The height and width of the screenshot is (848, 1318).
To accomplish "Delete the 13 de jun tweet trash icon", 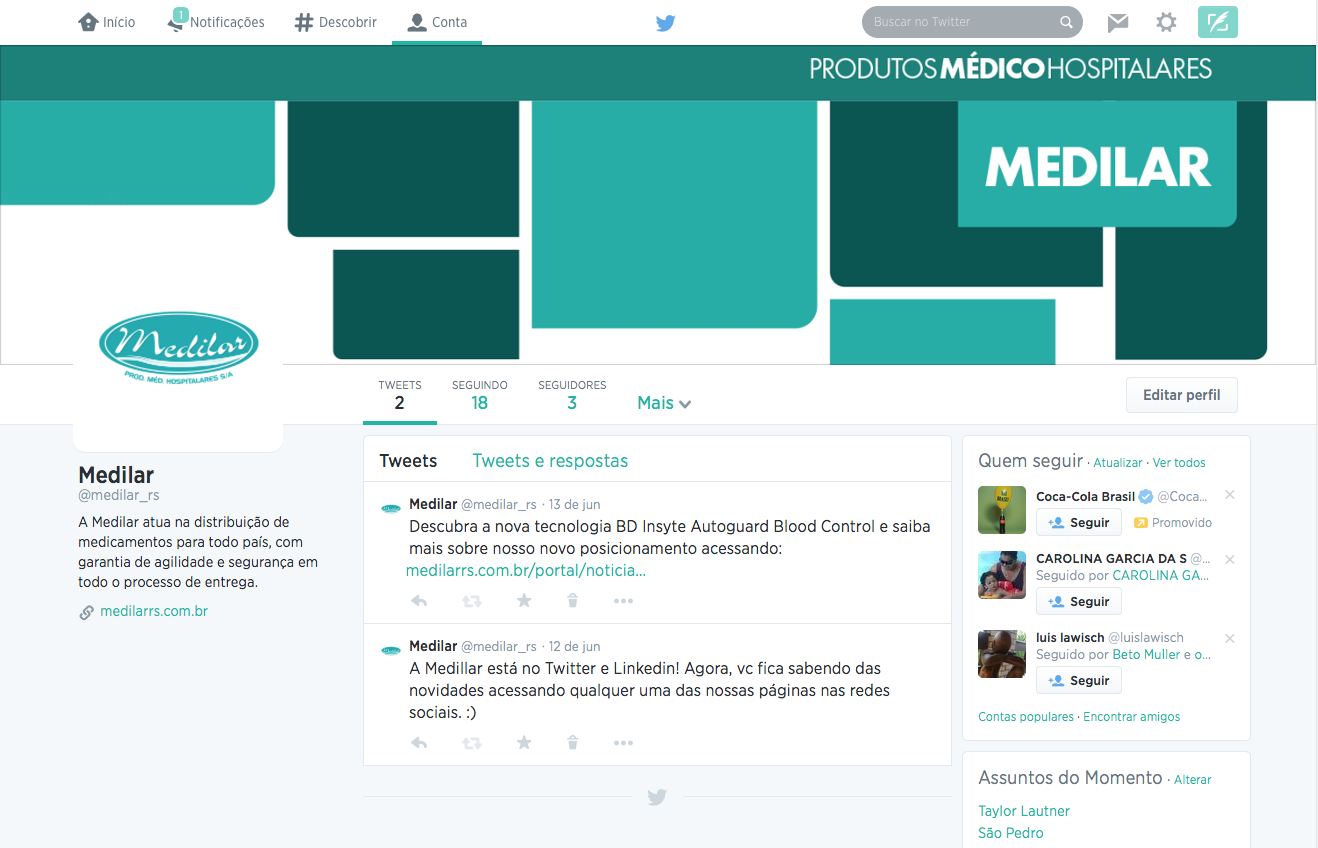I will click(572, 601).
